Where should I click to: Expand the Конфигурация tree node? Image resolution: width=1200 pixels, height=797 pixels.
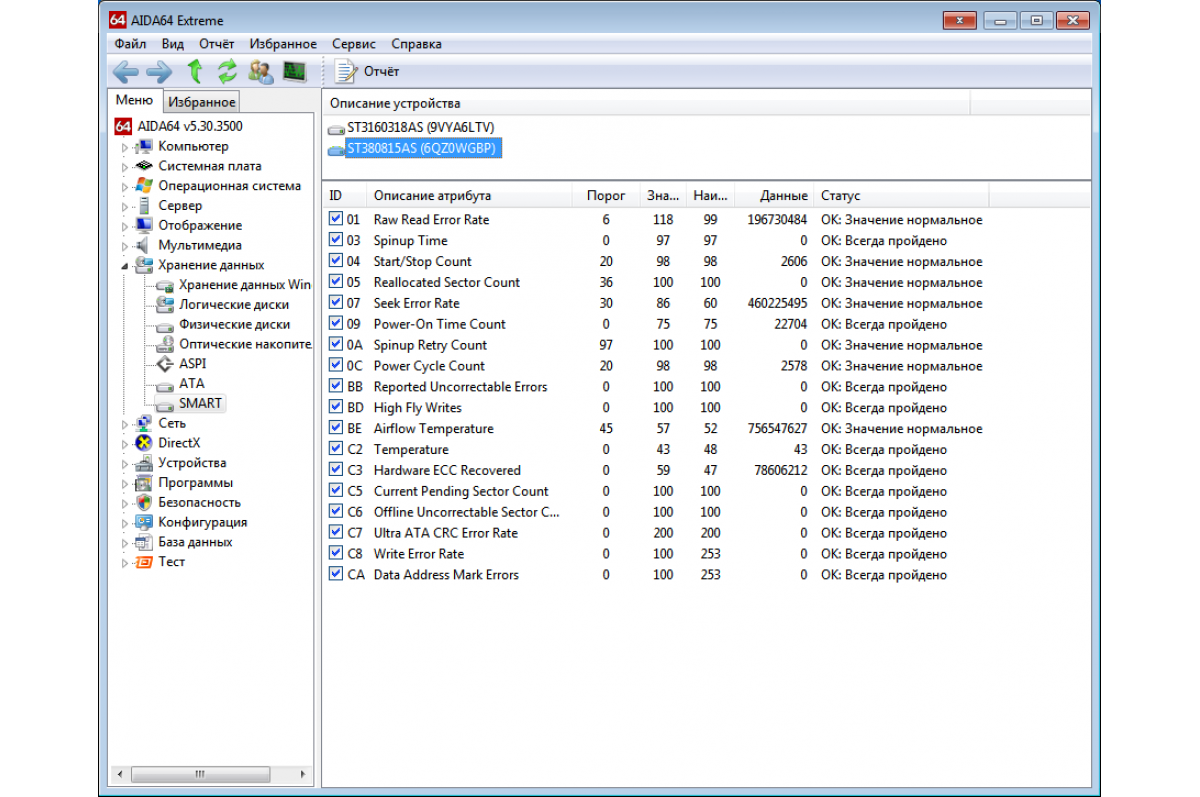[x=126, y=523]
